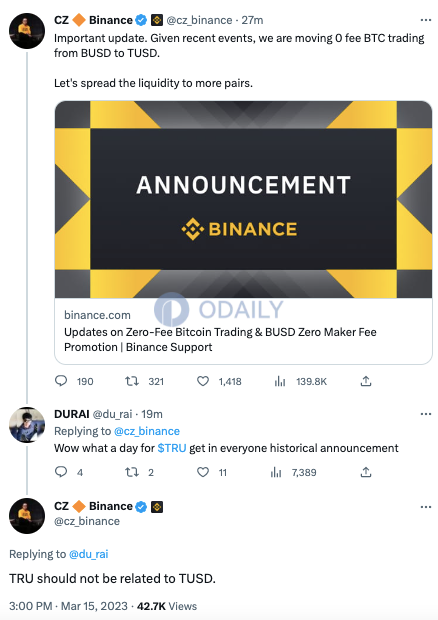Open the @cz_binance link in DURAI's reply
The width and height of the screenshot is (438, 620).
coord(147,431)
